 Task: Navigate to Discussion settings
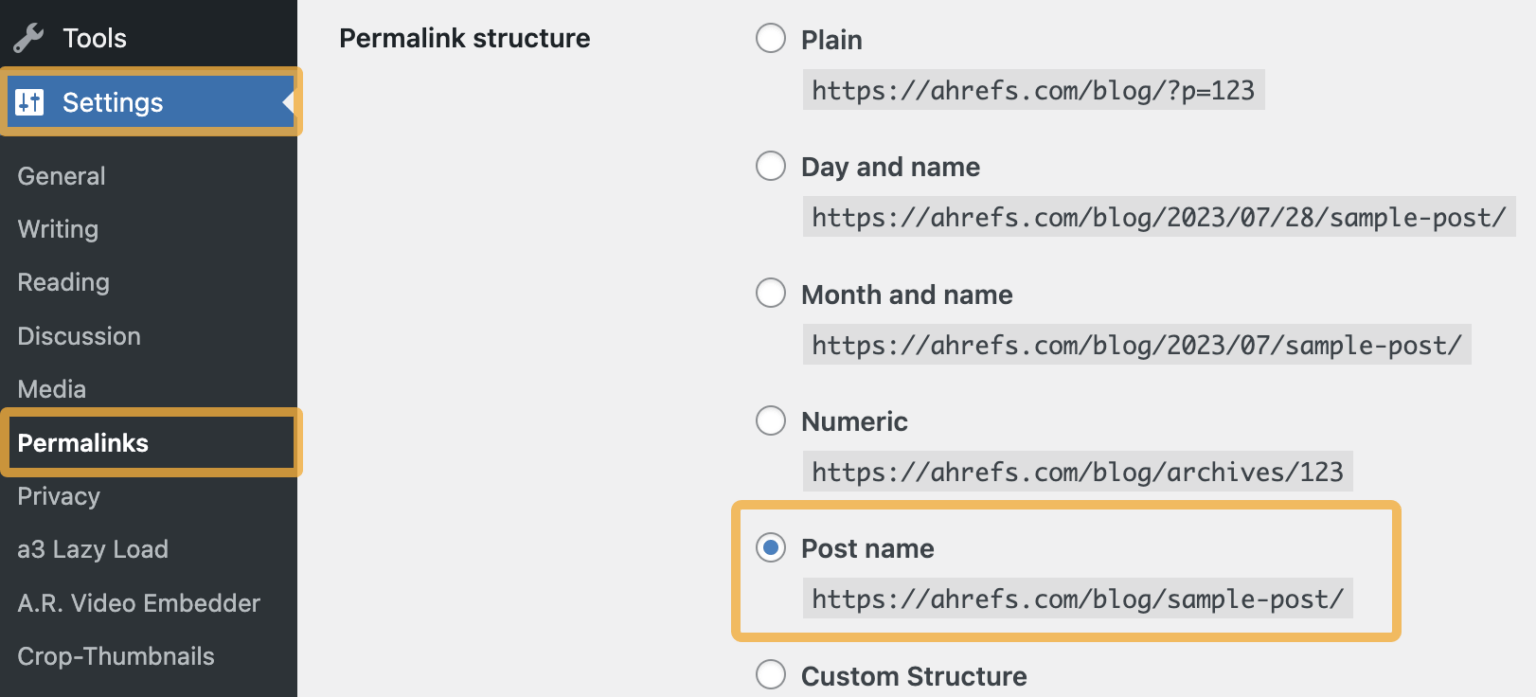pos(78,336)
